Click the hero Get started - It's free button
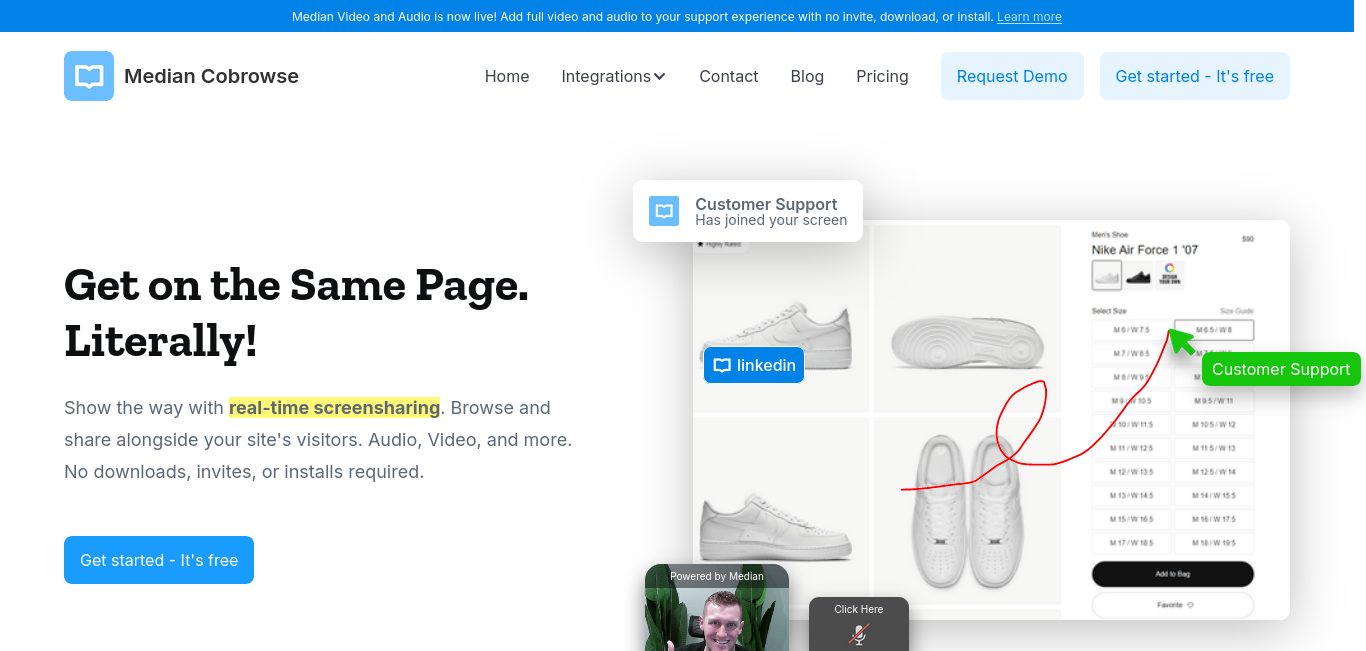 tap(159, 560)
